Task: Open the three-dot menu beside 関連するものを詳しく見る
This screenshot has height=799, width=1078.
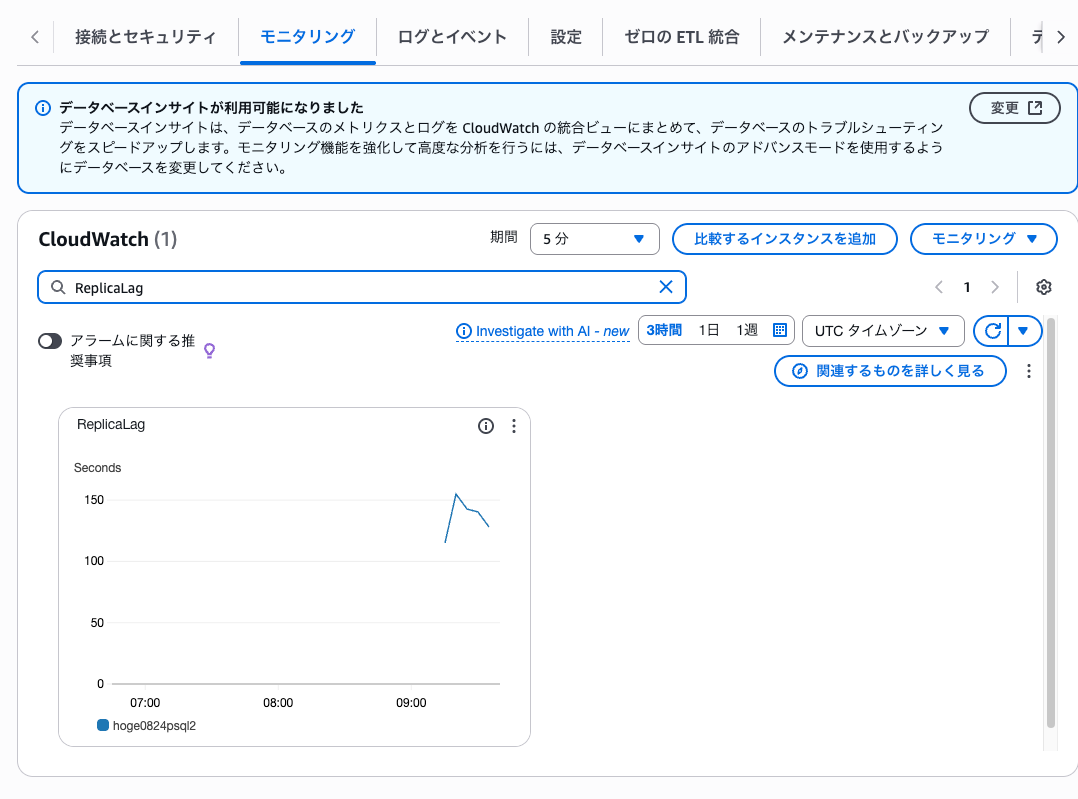Action: pyautogui.click(x=1028, y=371)
